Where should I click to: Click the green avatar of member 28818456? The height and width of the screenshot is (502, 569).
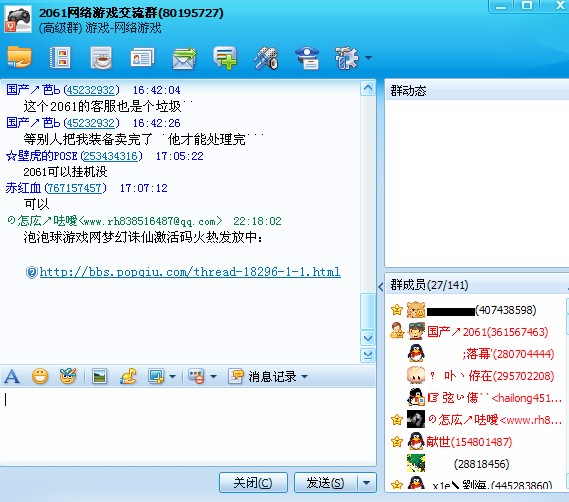pos(416,464)
